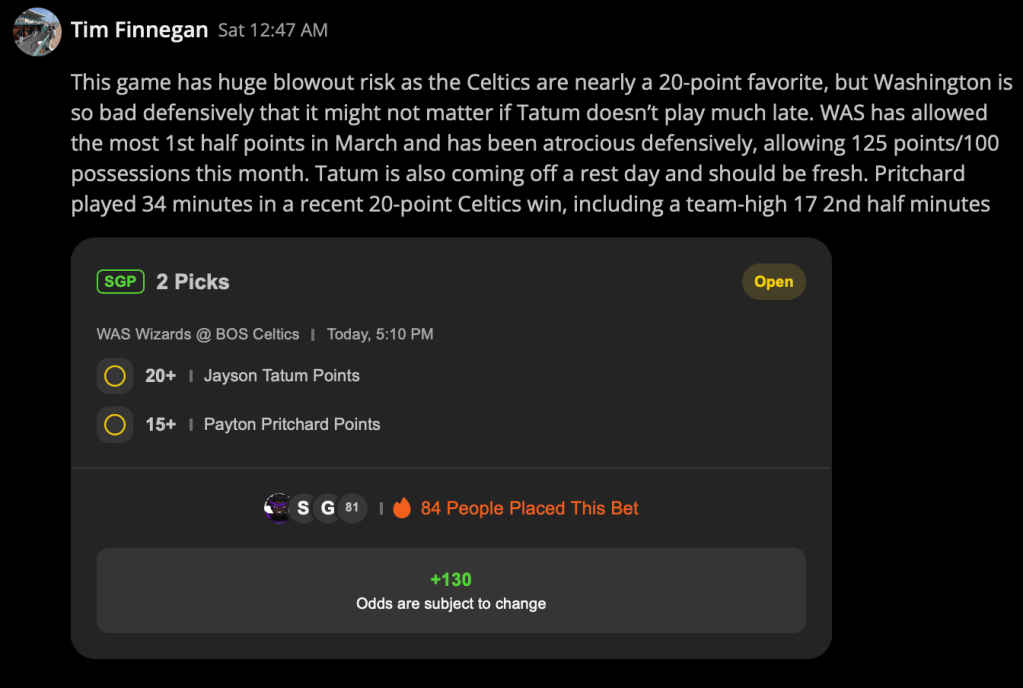This screenshot has height=688, width=1023.
Task: Show the 81 more bettors bubble
Action: (x=352, y=508)
